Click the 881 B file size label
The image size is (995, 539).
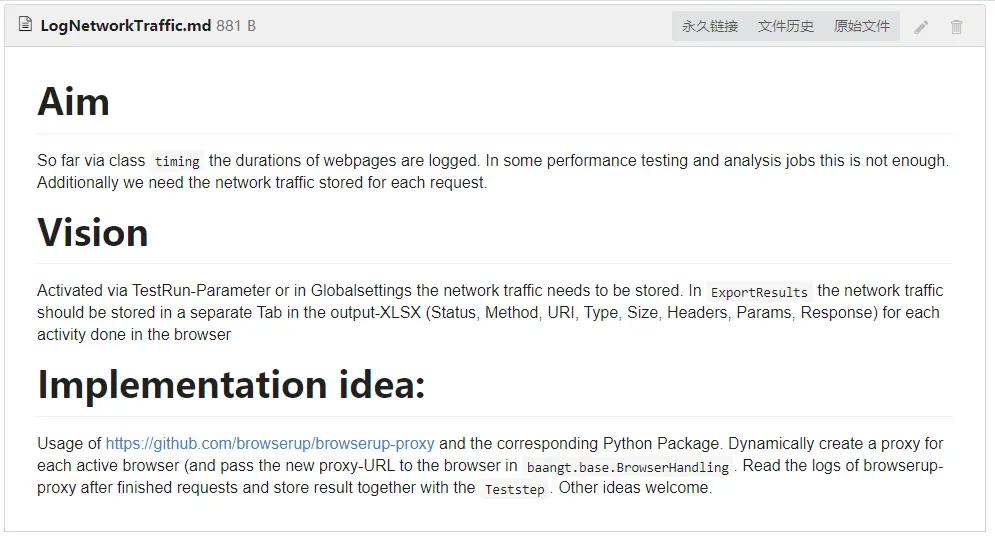(x=236, y=26)
